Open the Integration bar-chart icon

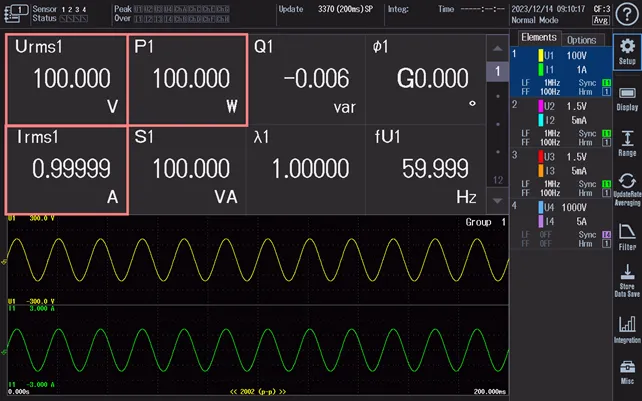[627, 330]
